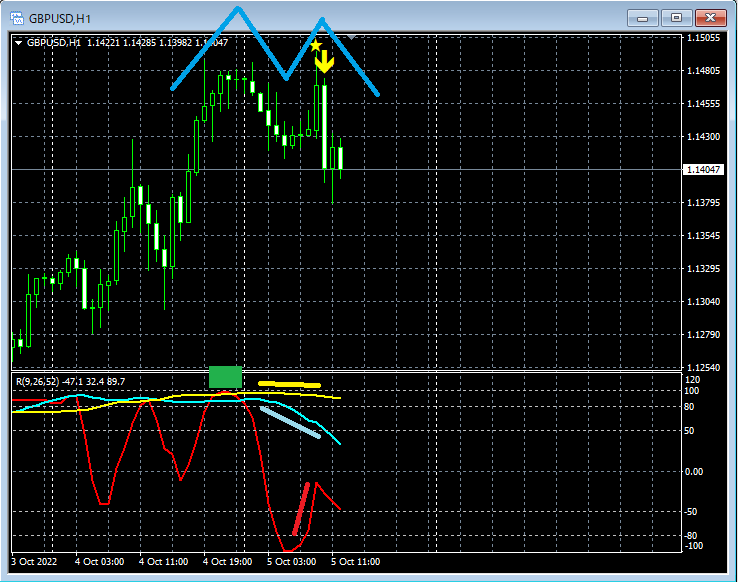Click the 4 Oct 03:00 time label
This screenshot has width=739, height=582.
pos(99,562)
